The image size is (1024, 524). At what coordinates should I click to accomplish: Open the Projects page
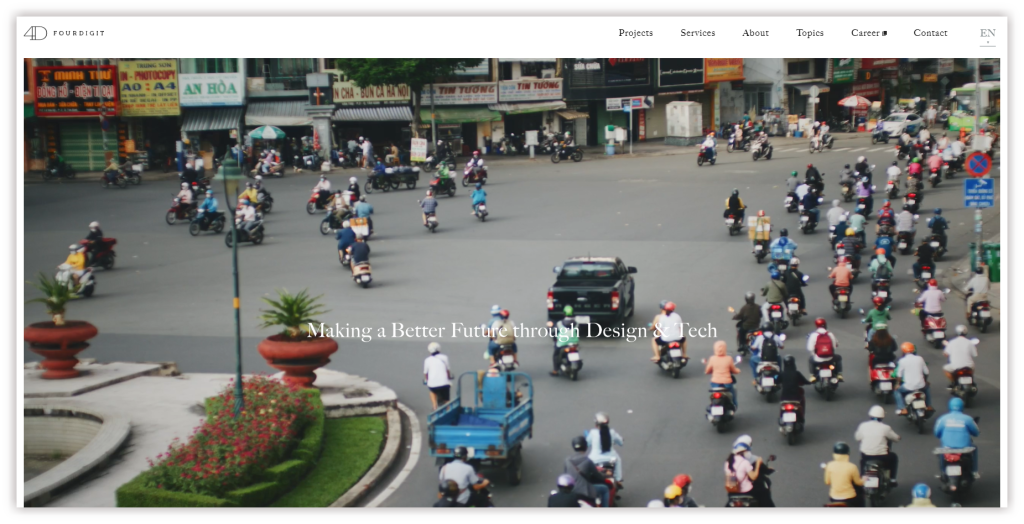point(635,33)
